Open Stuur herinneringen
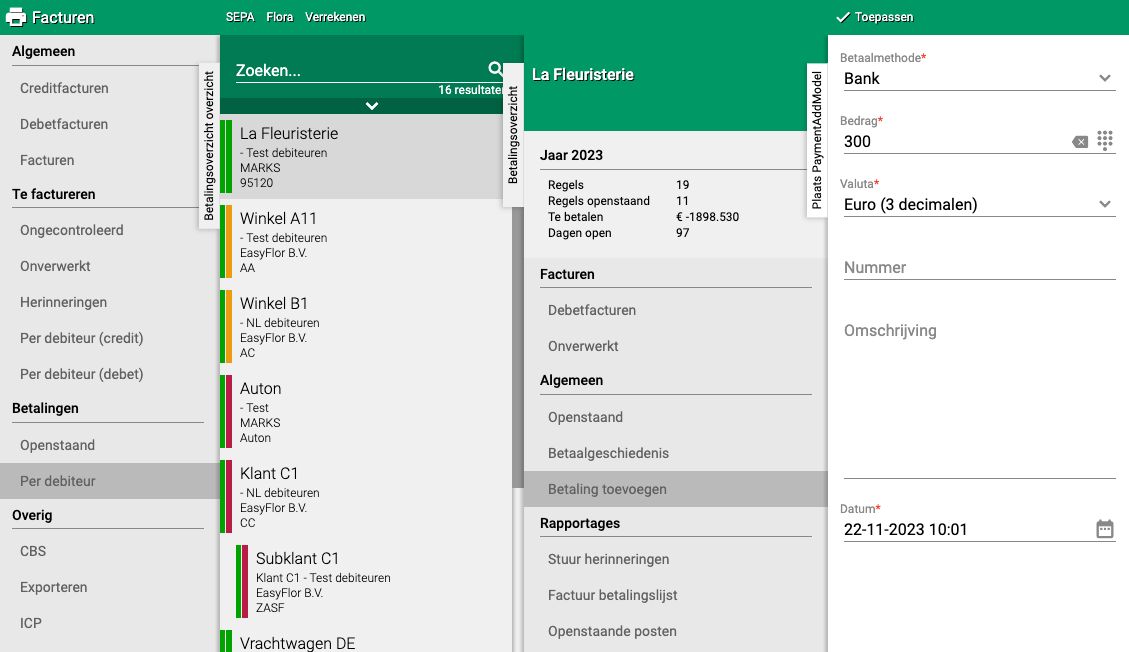The height and width of the screenshot is (652, 1129). click(x=675, y=559)
